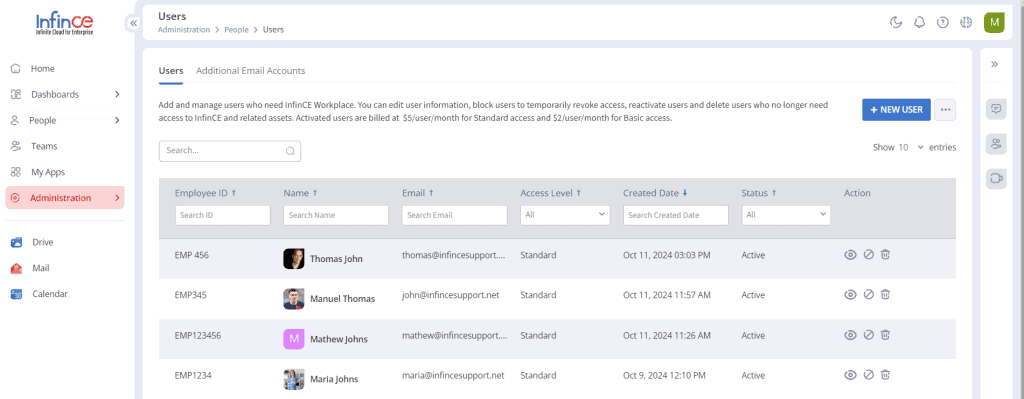View details of Thomas John with eye icon
This screenshot has width=1024, height=399.
[850, 255]
